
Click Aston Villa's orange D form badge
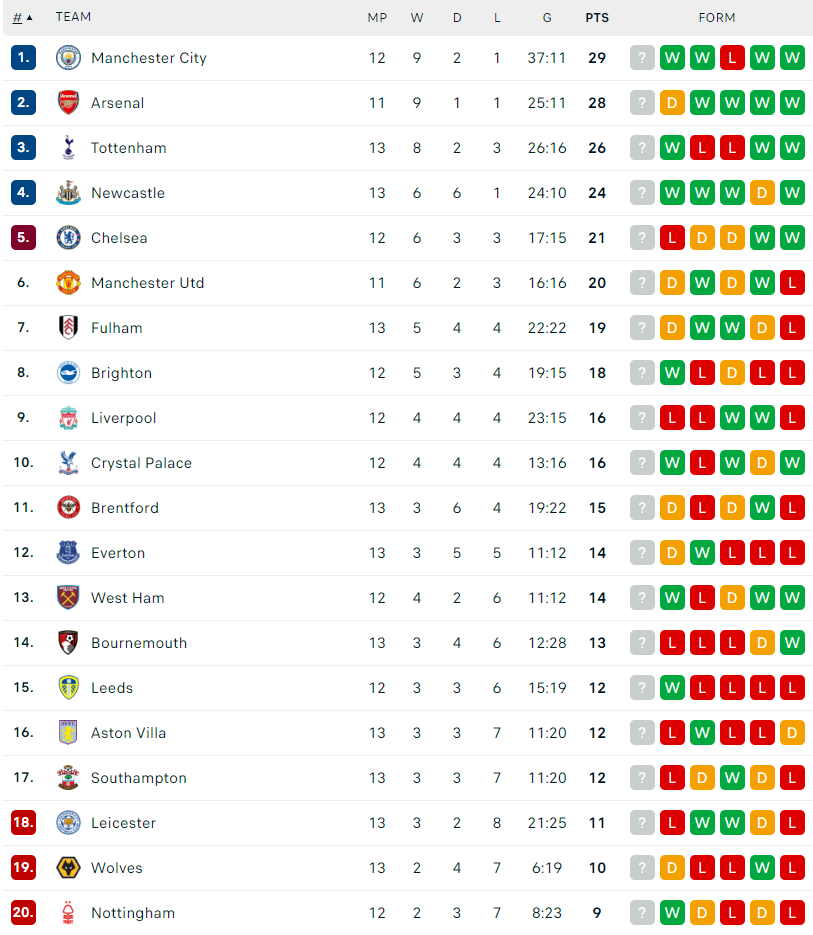[792, 733]
